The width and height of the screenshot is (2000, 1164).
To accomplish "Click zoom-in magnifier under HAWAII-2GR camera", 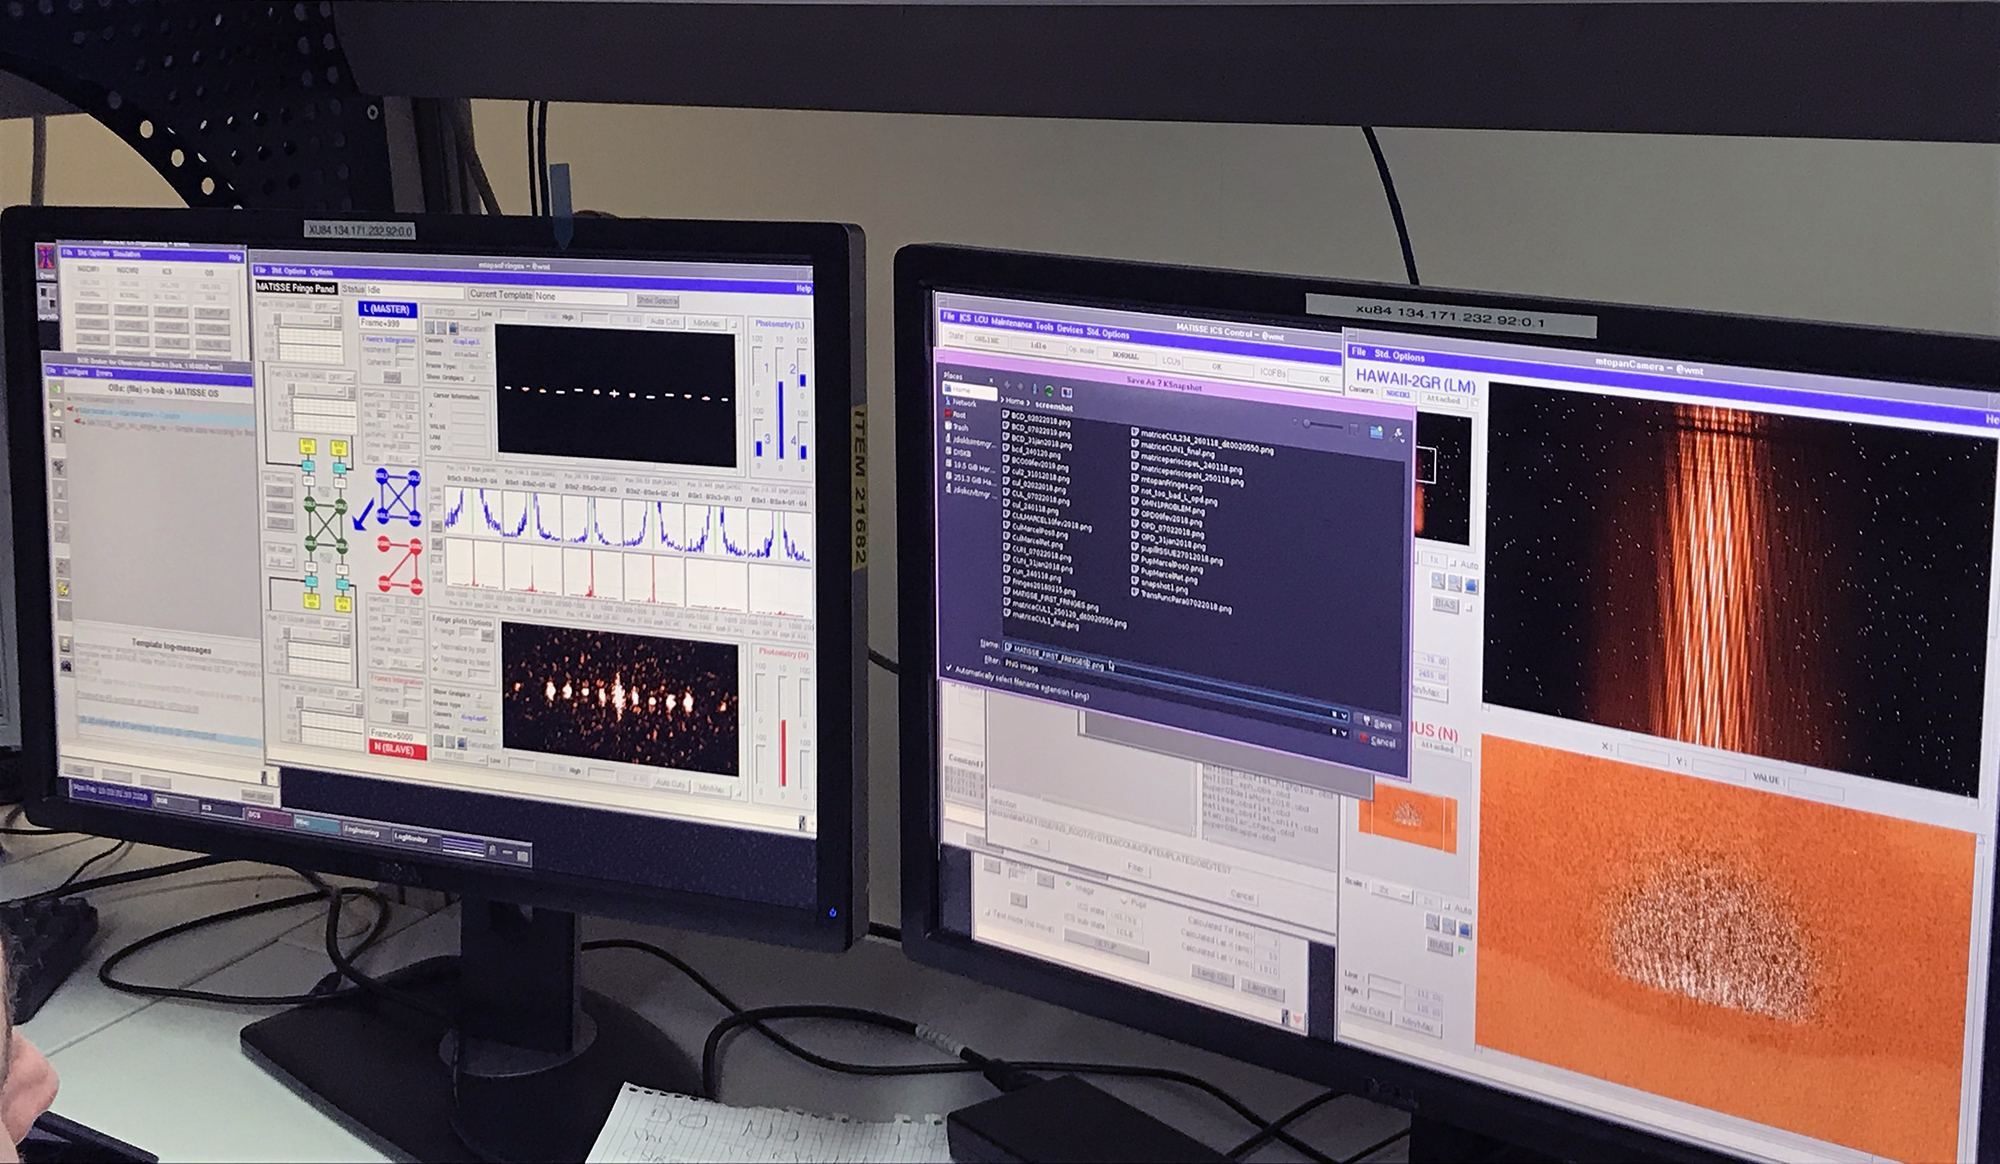I will (1438, 581).
